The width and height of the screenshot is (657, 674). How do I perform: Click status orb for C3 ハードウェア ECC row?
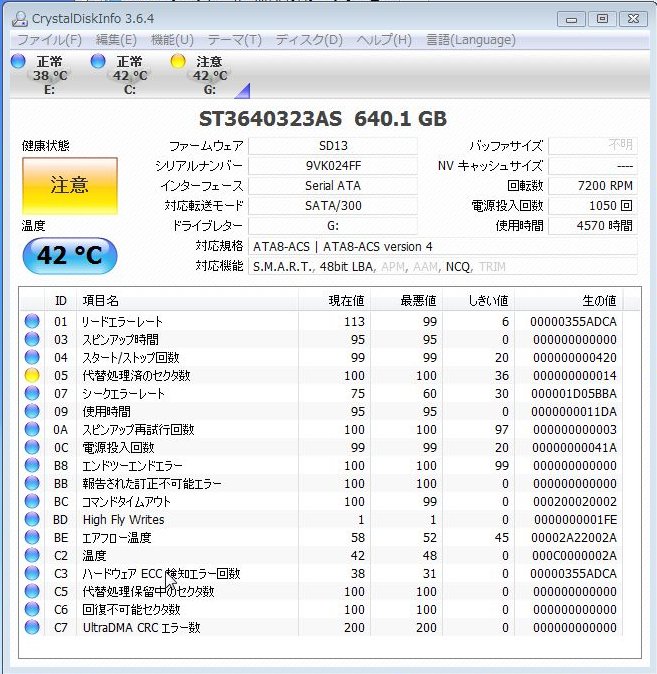32,573
